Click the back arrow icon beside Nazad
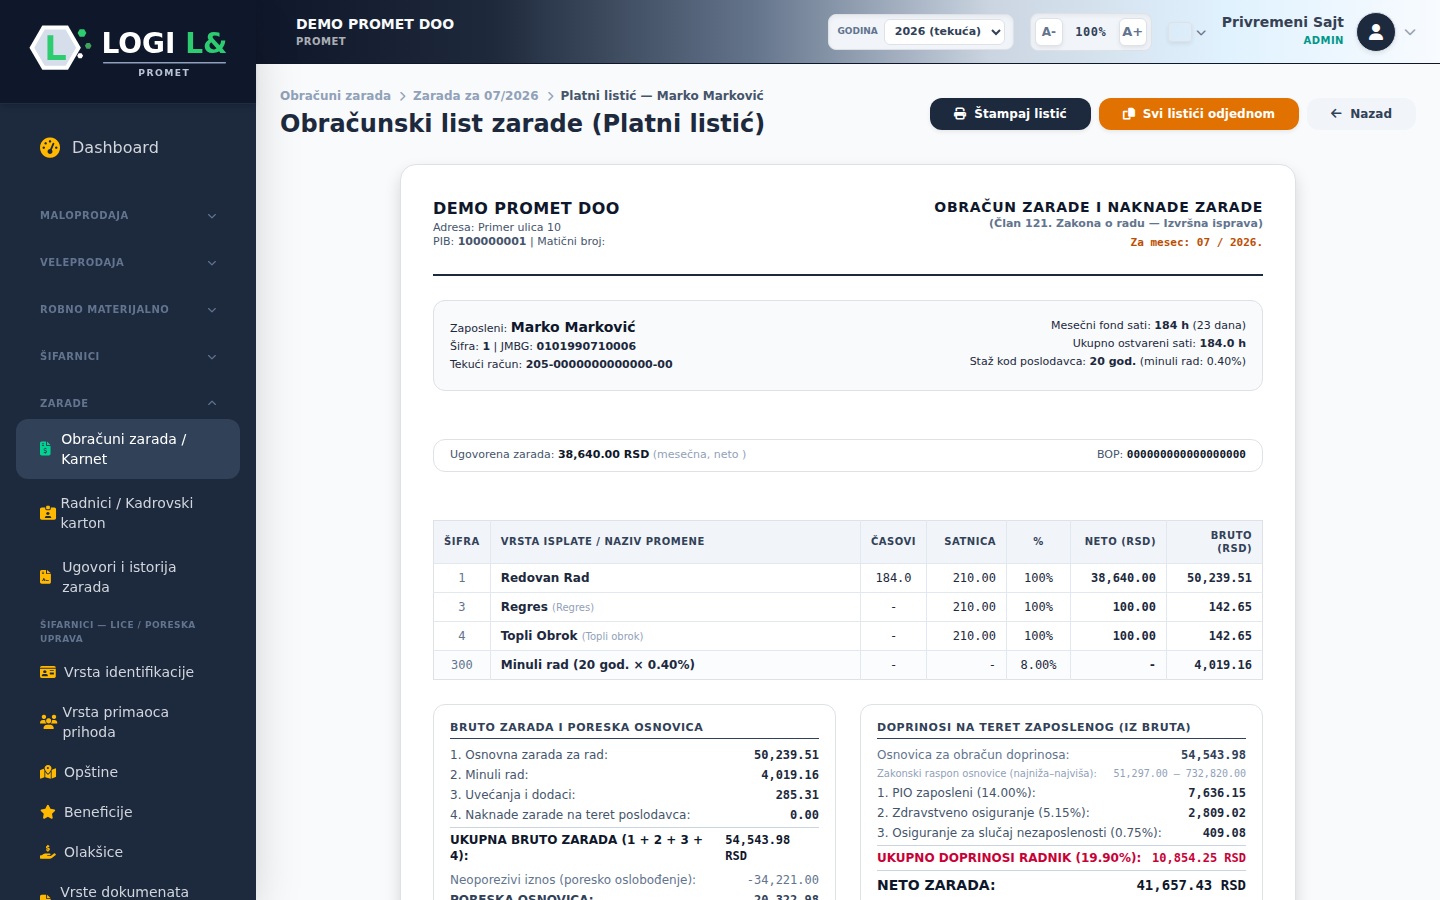This screenshot has width=1440, height=900. (1336, 114)
